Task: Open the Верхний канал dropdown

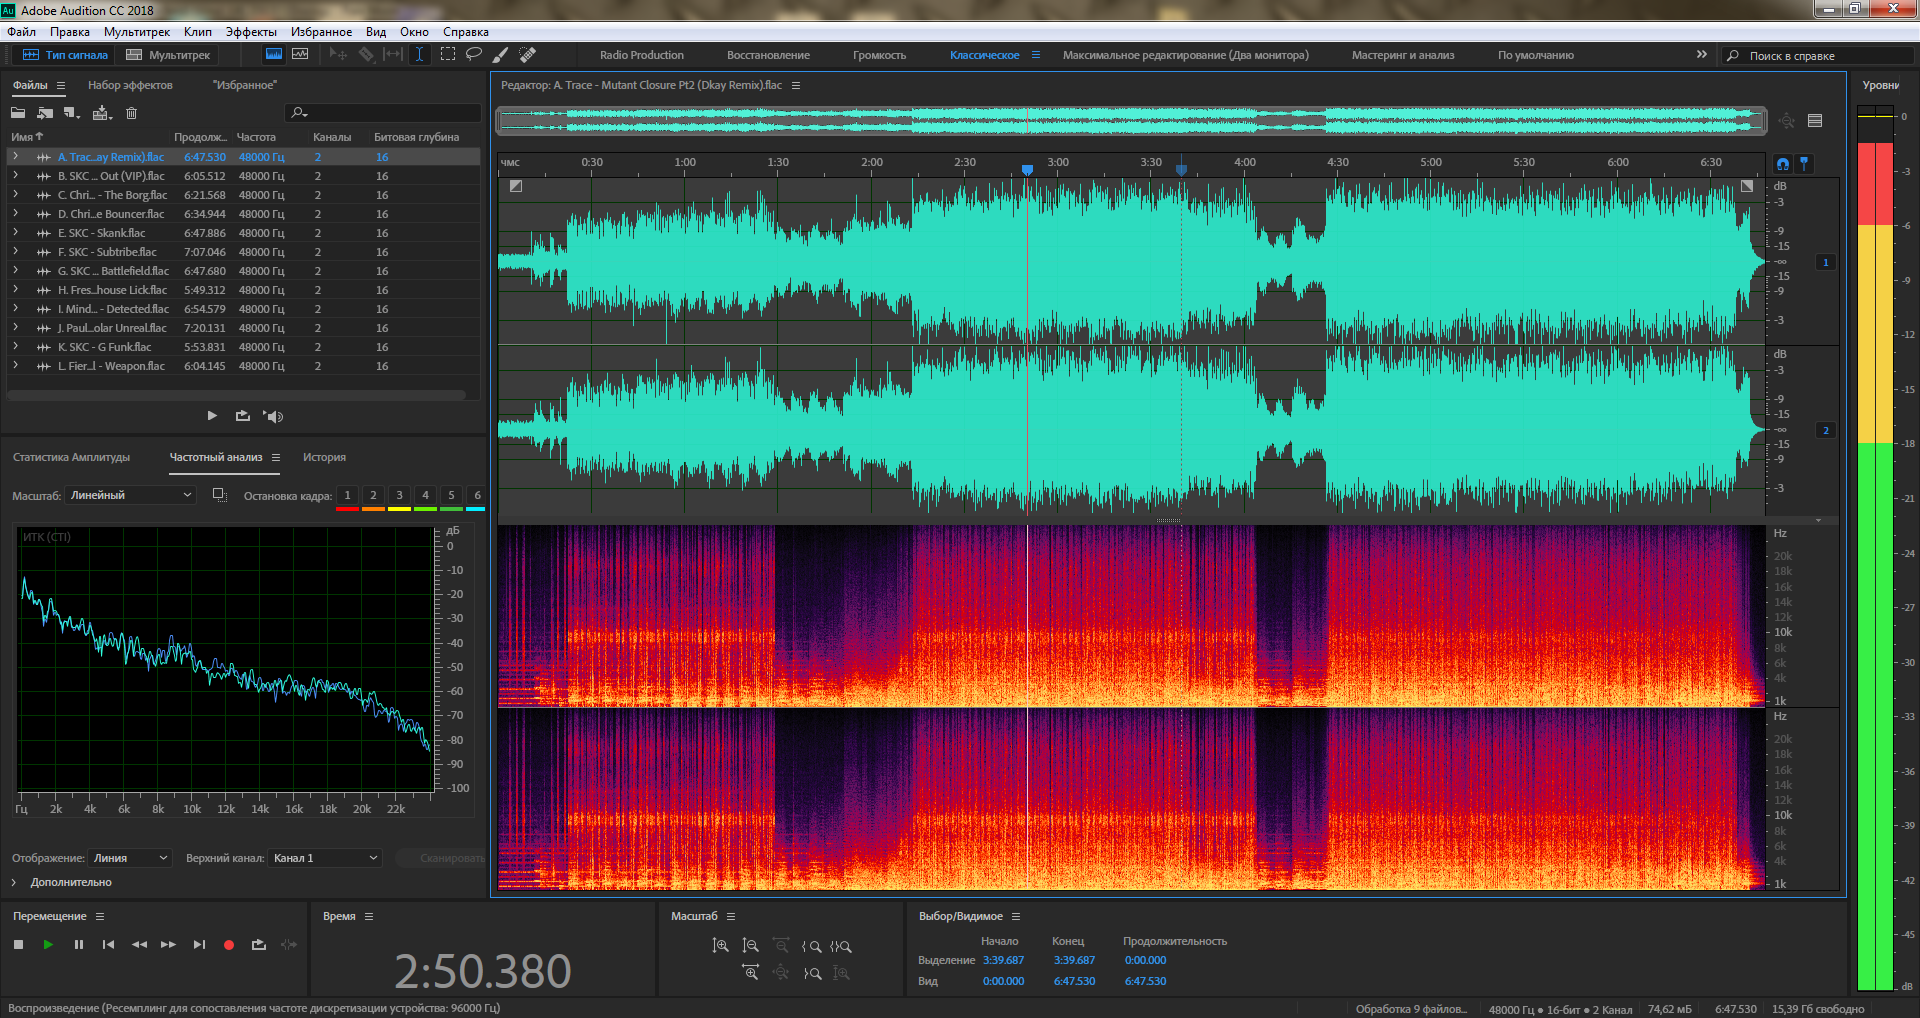Action: pos(325,858)
